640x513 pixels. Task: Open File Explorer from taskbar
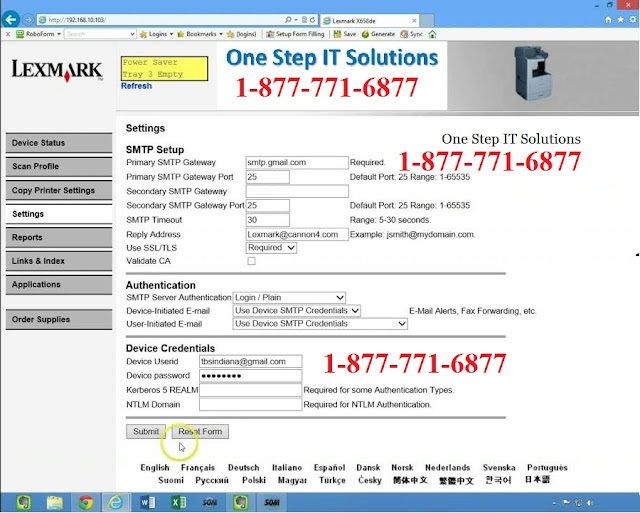(x=55, y=502)
